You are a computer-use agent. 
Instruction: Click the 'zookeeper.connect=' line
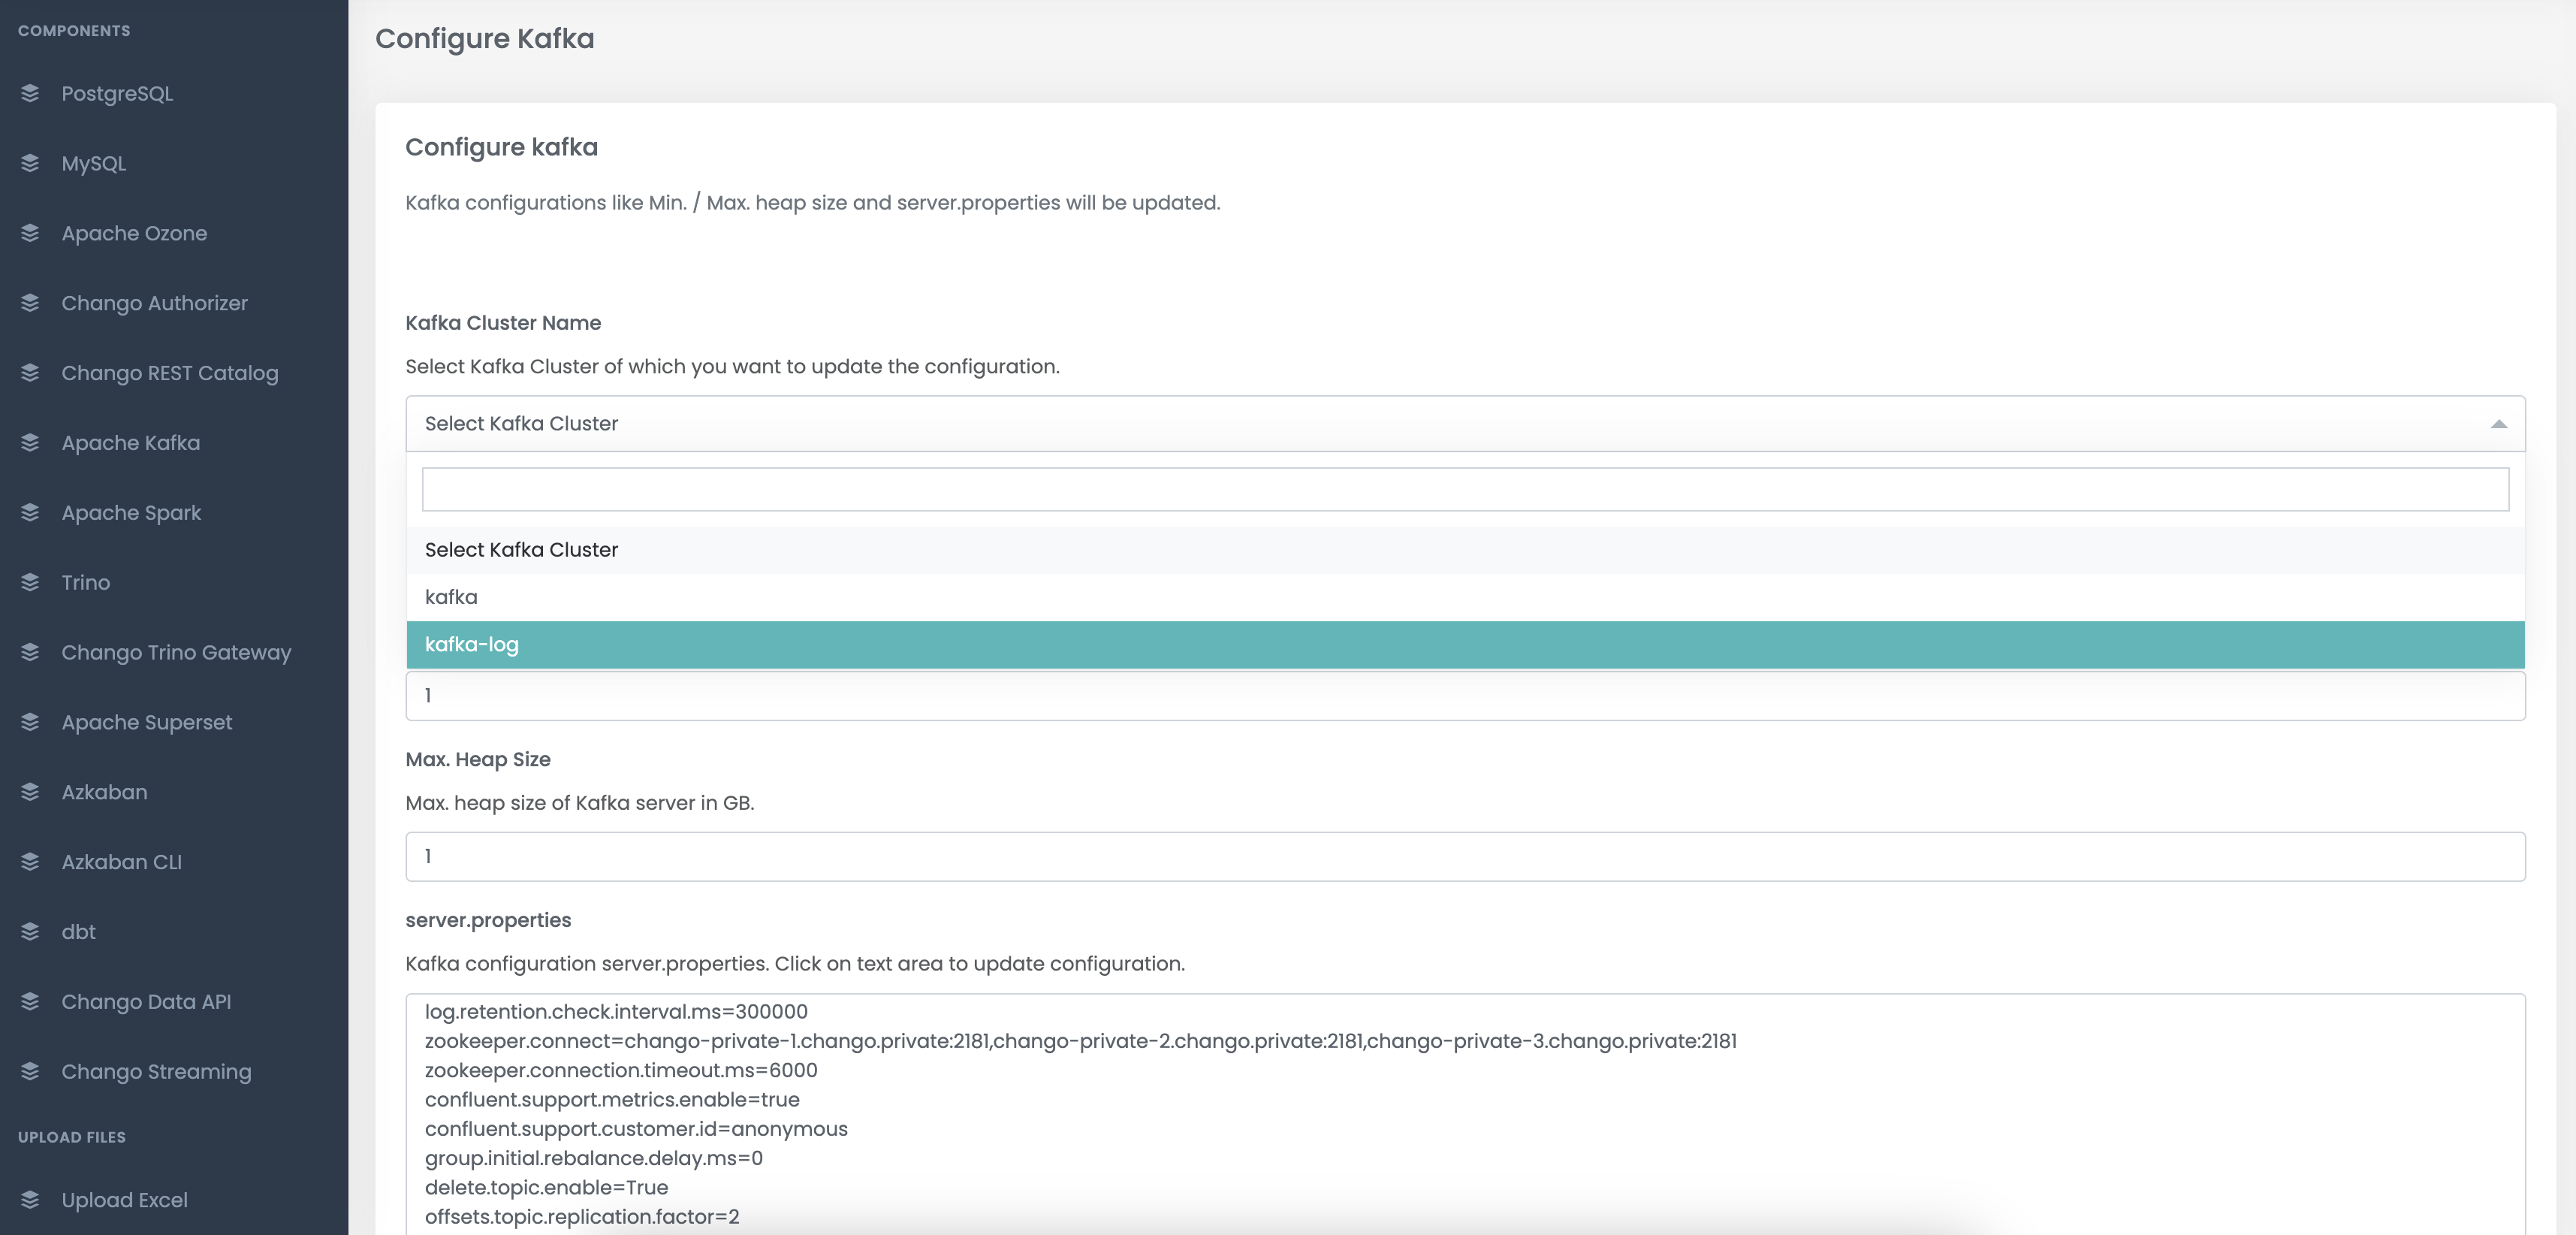pyautogui.click(x=1081, y=1041)
